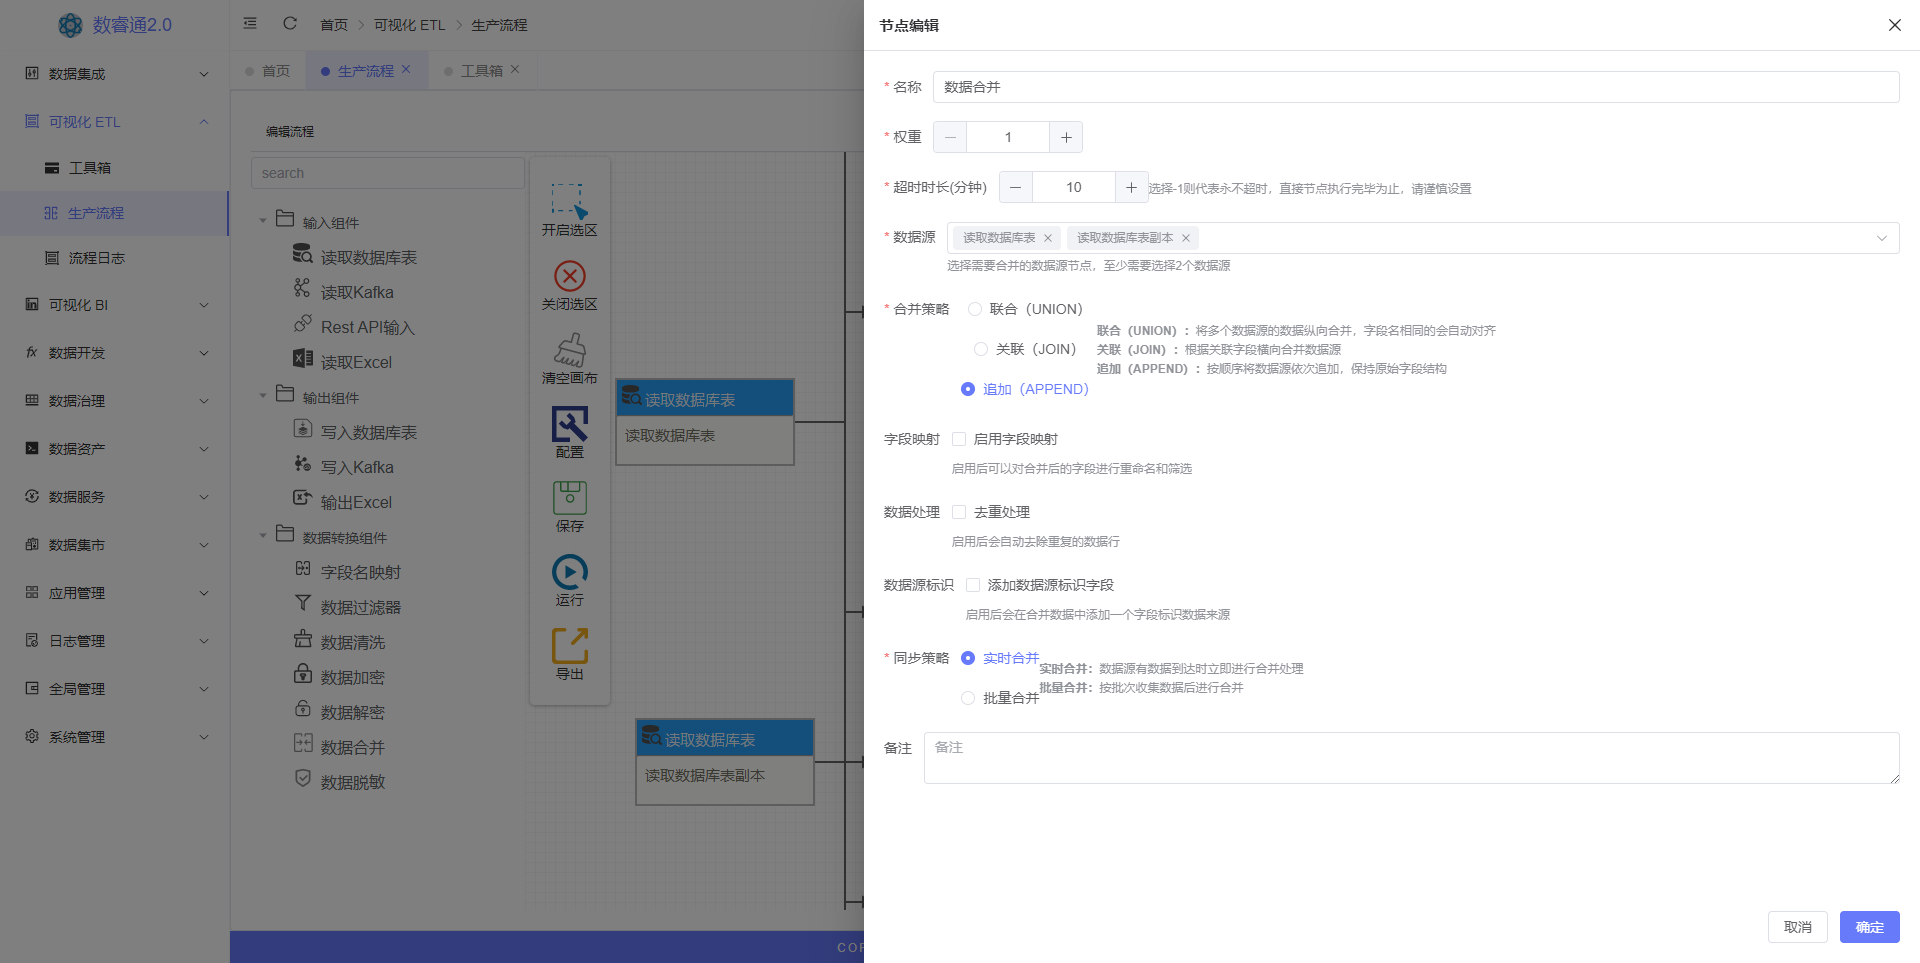The height and width of the screenshot is (963, 1920).
Task: Open the 数据源 dropdown arrow
Action: 1881,238
